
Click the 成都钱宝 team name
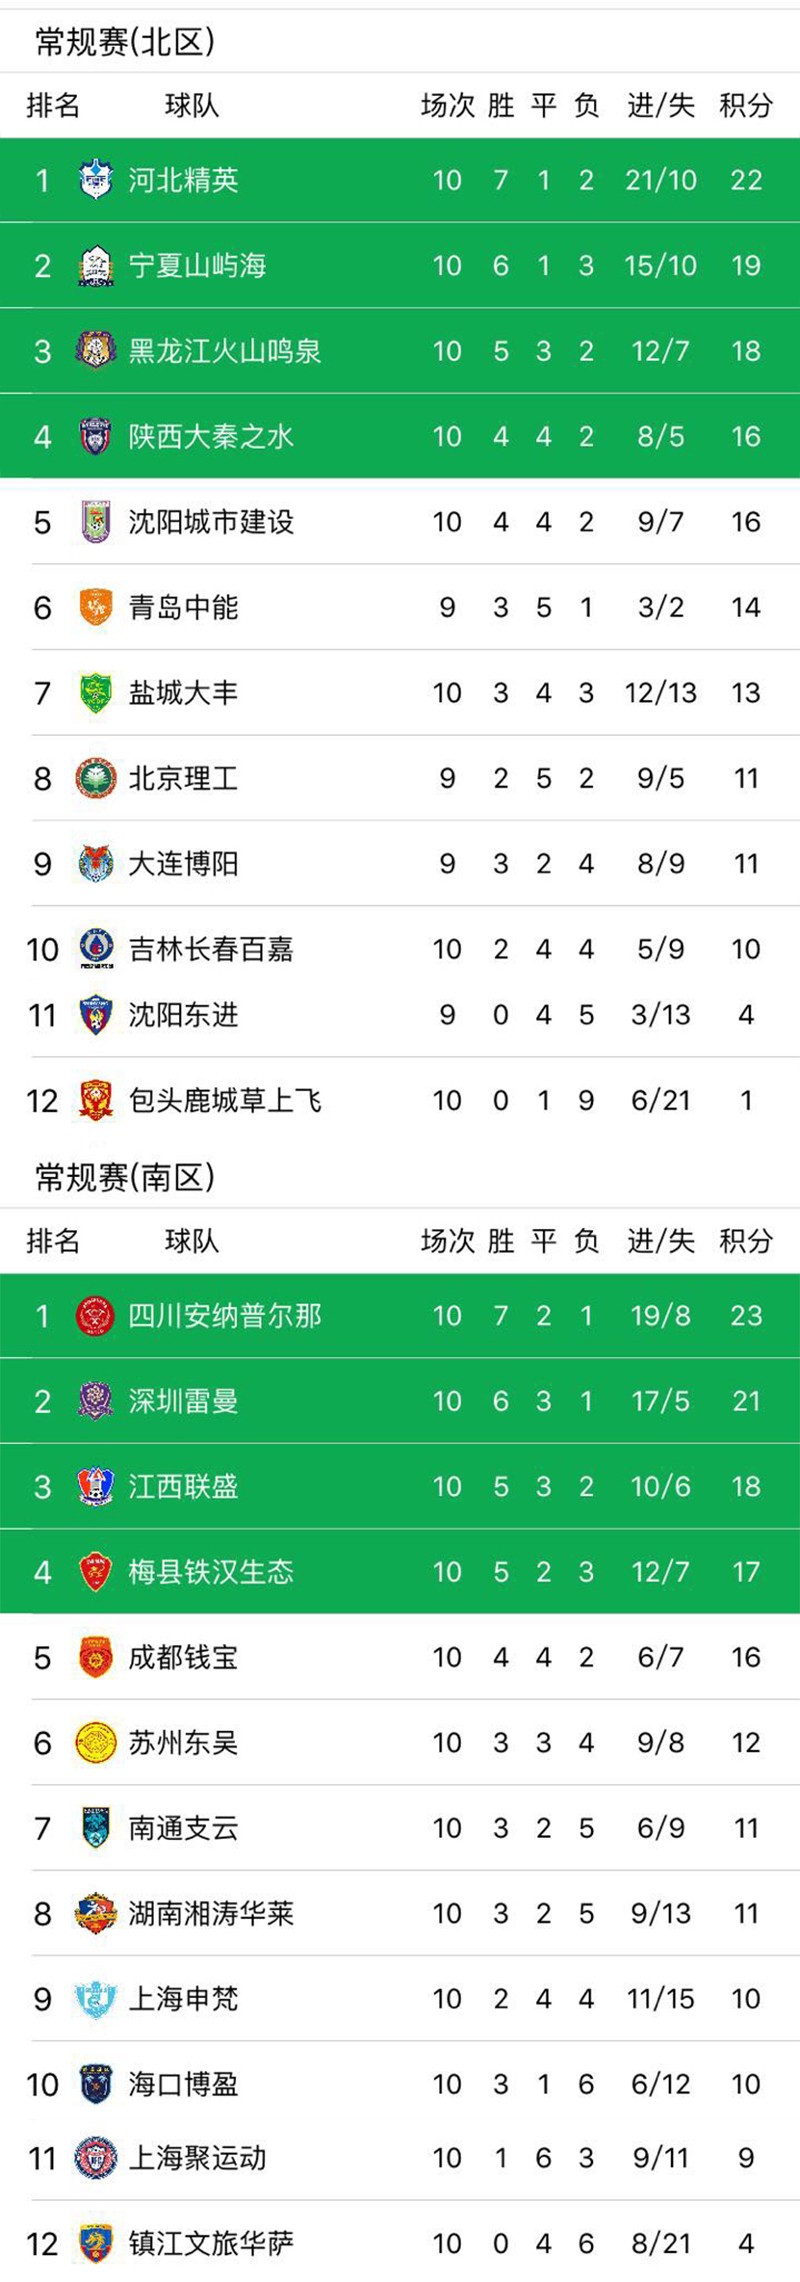[183, 1657]
